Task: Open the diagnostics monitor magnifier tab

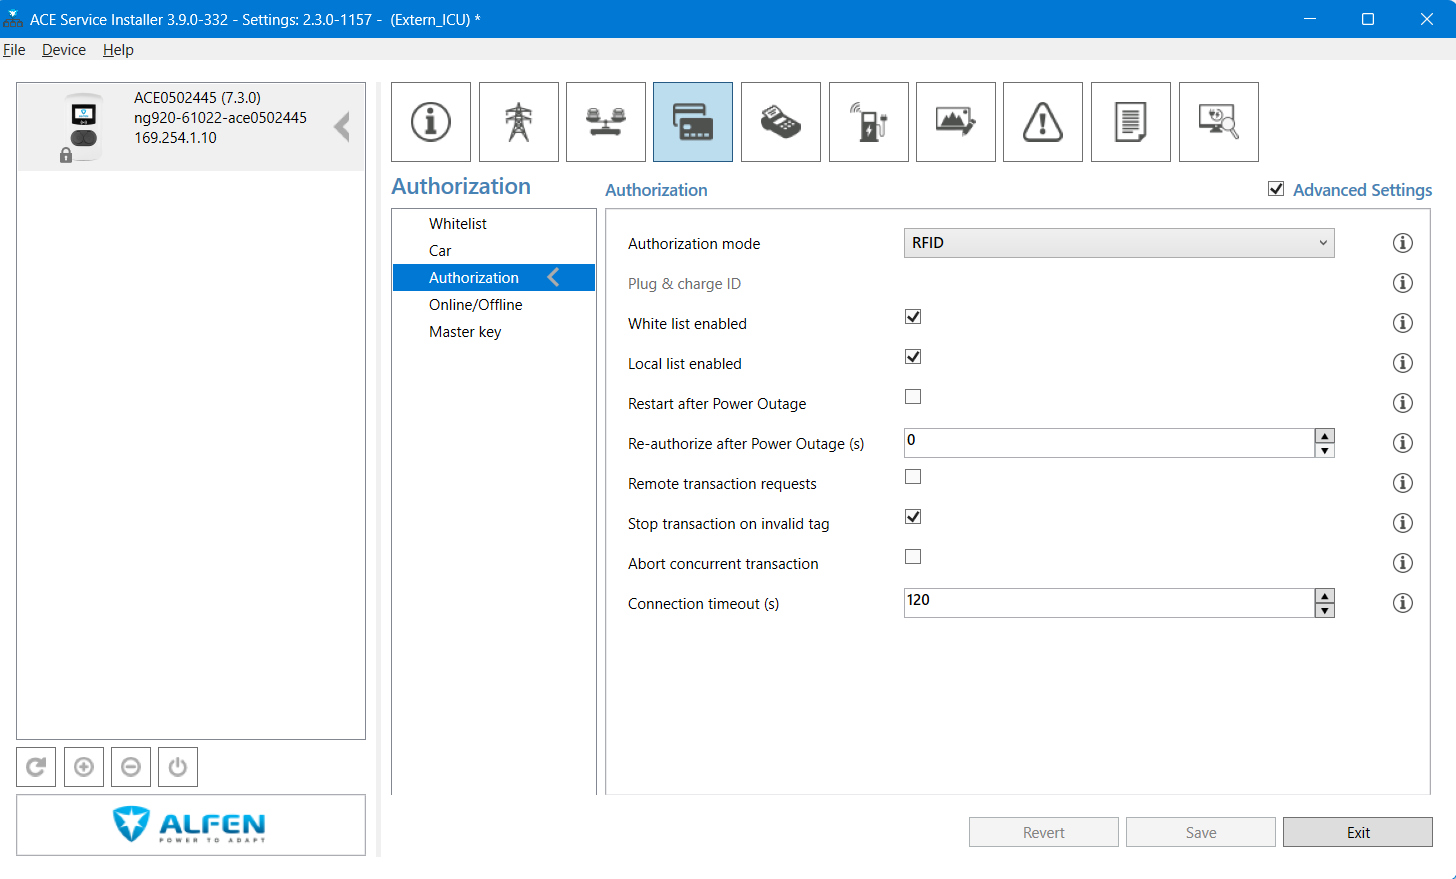Action: click(1219, 122)
